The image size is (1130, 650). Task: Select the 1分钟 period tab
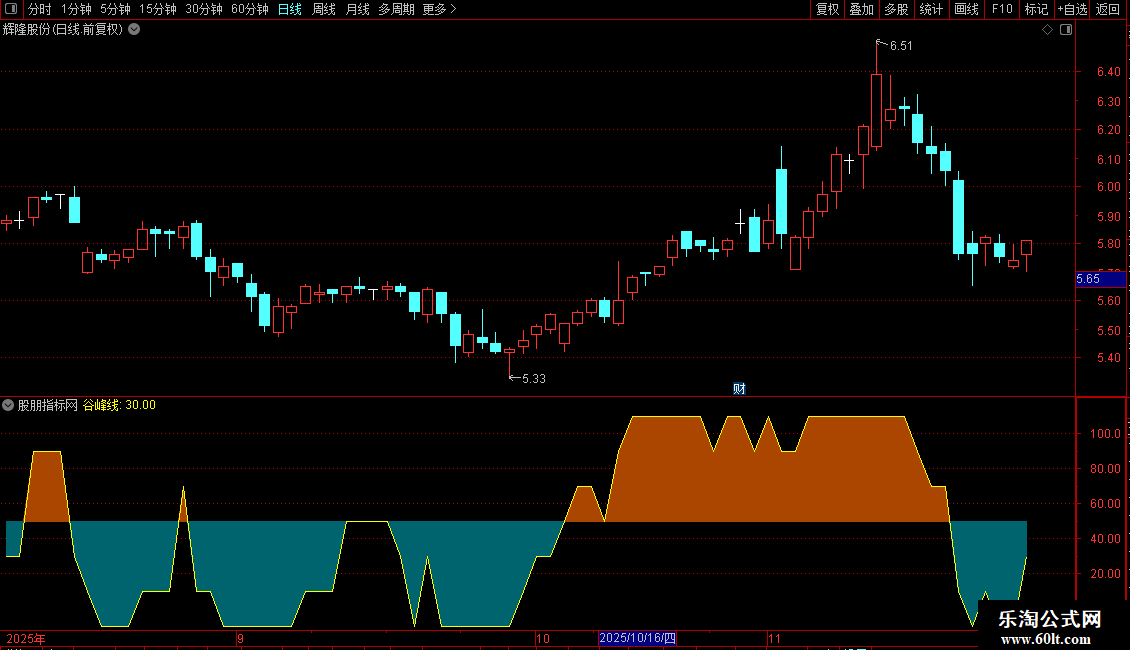click(x=76, y=9)
